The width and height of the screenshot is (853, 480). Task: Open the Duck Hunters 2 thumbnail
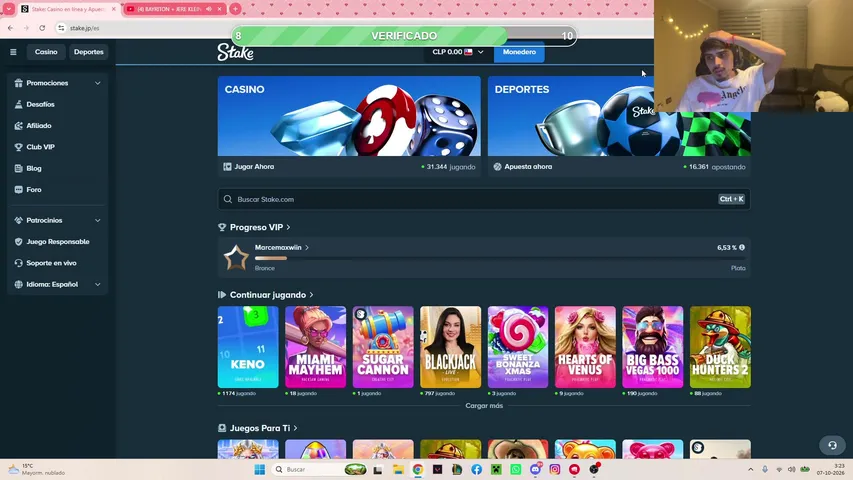pos(720,347)
